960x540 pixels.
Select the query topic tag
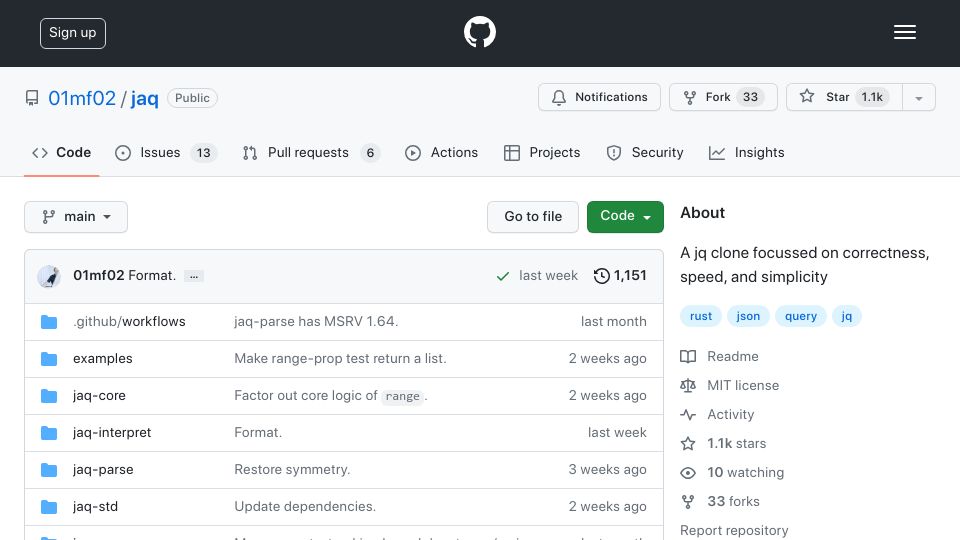(801, 316)
